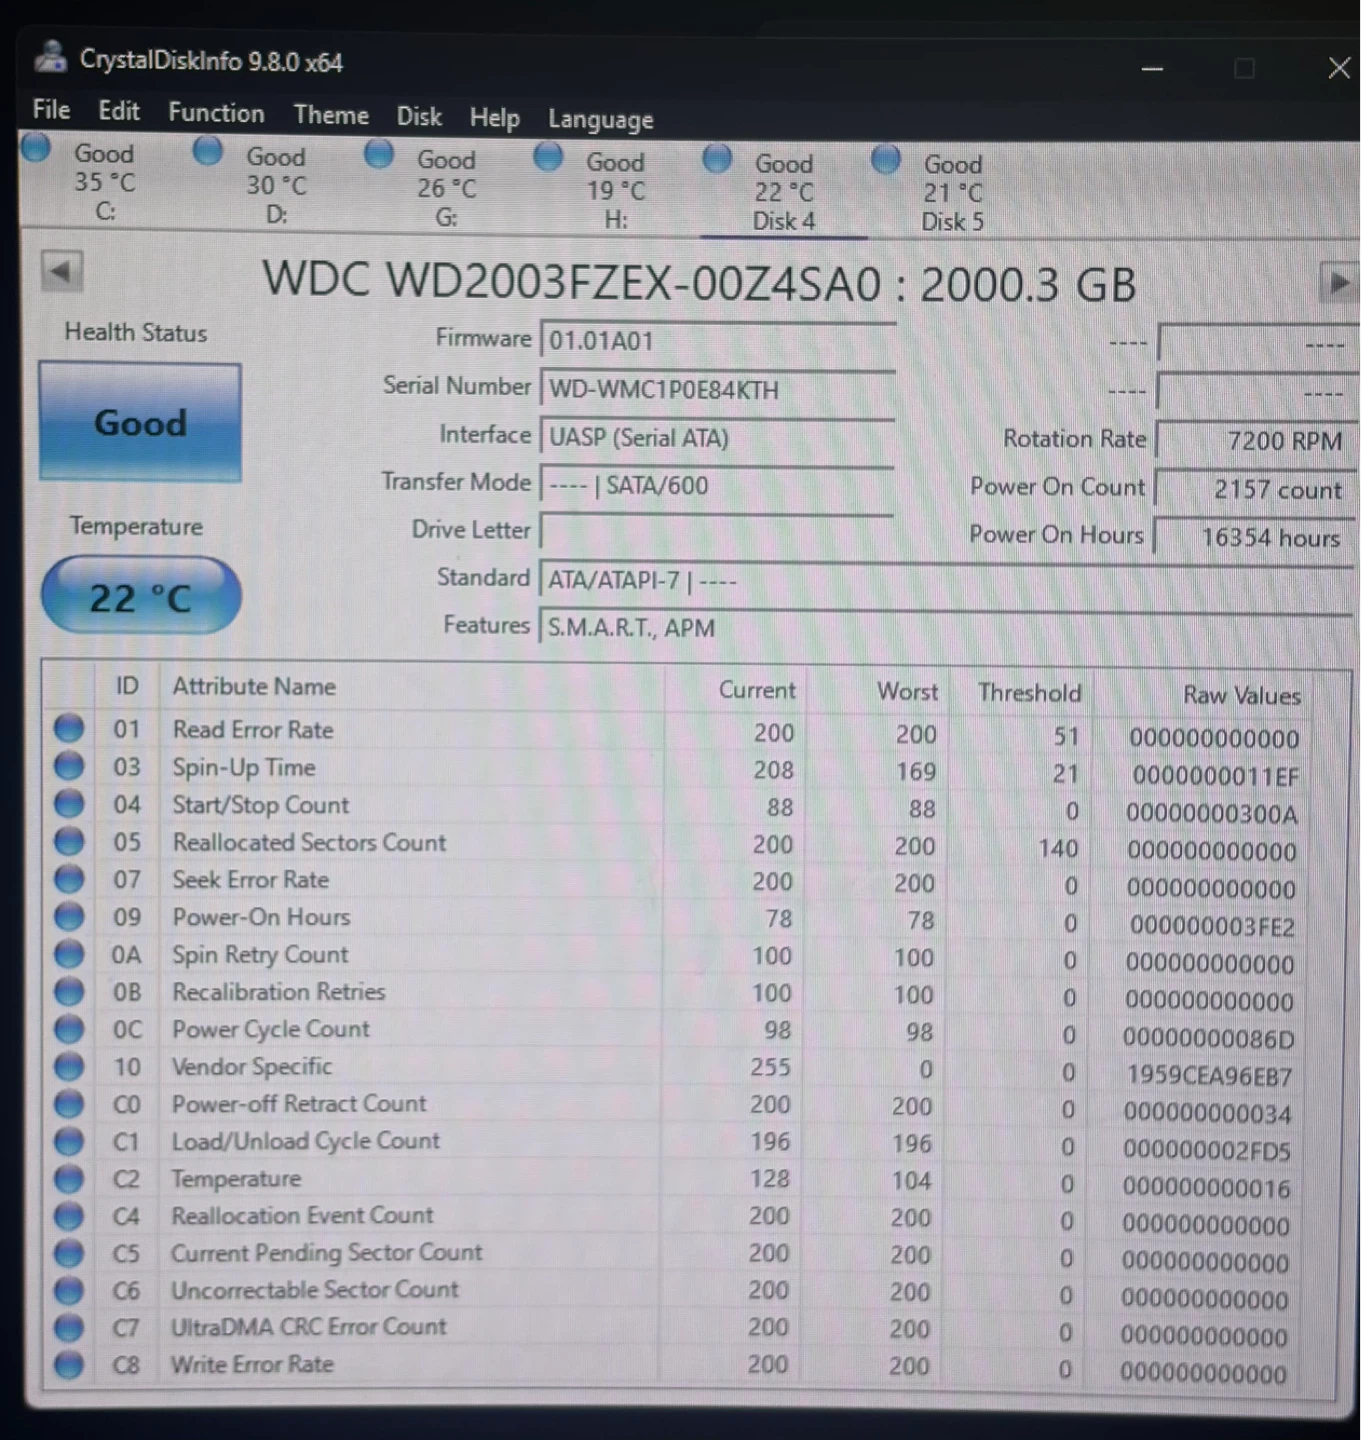Open the Function menu
This screenshot has height=1440, width=1361.
tap(216, 113)
